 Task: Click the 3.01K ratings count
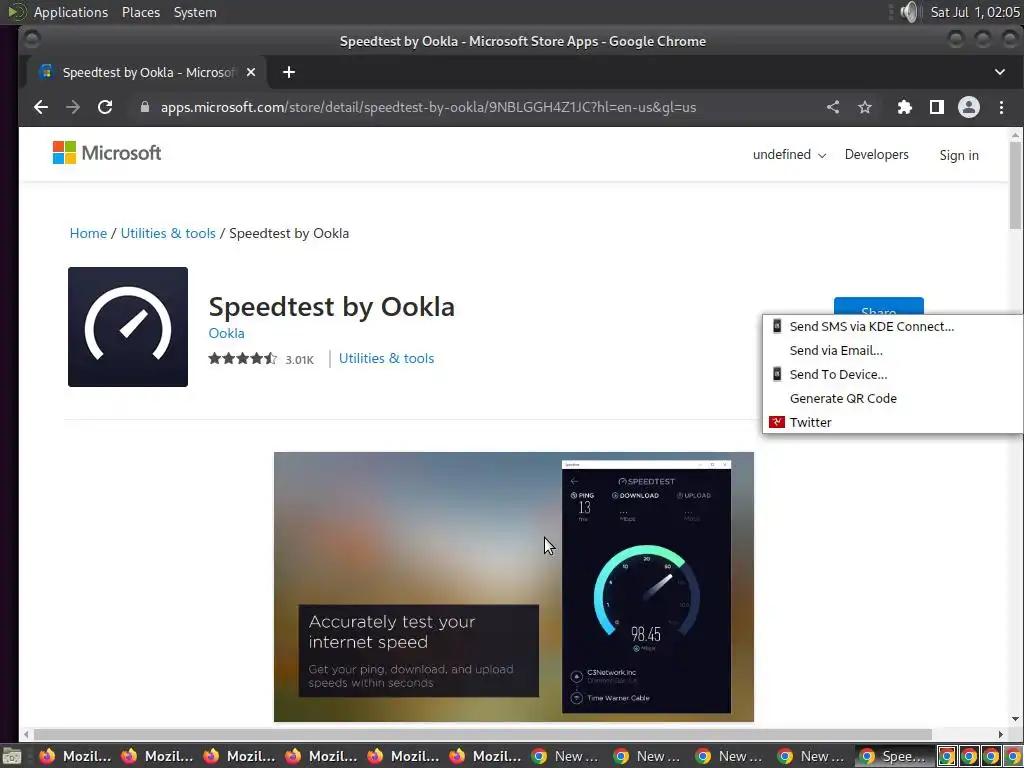tap(299, 360)
